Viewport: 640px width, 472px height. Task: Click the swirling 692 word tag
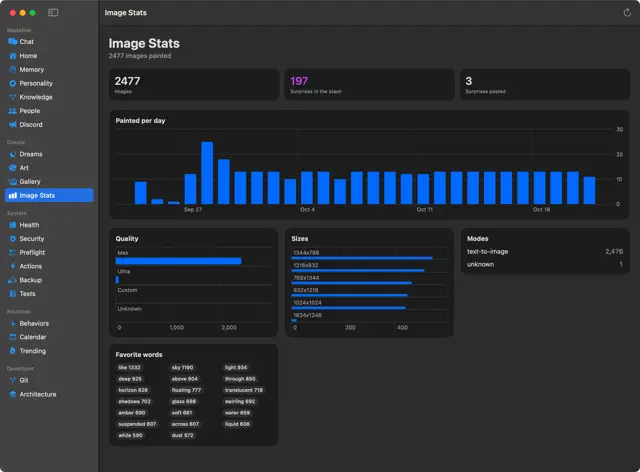point(240,401)
